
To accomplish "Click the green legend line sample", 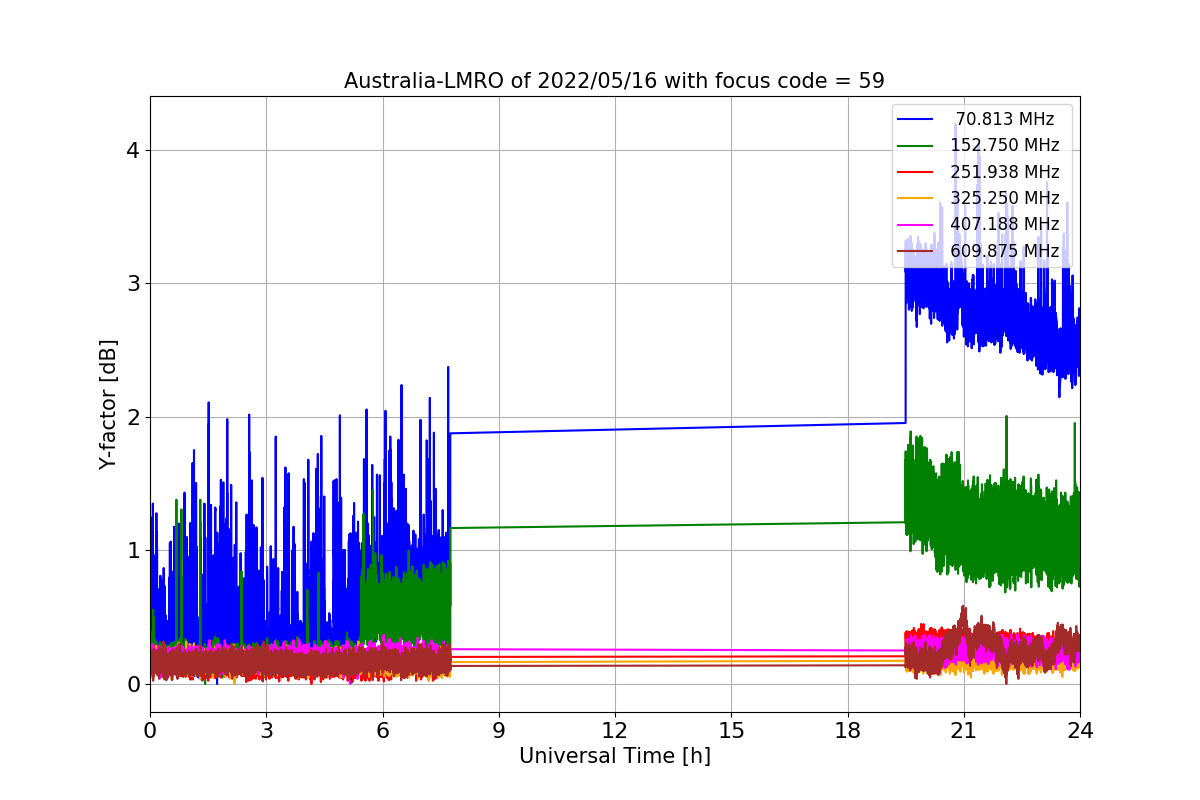I will point(915,146).
